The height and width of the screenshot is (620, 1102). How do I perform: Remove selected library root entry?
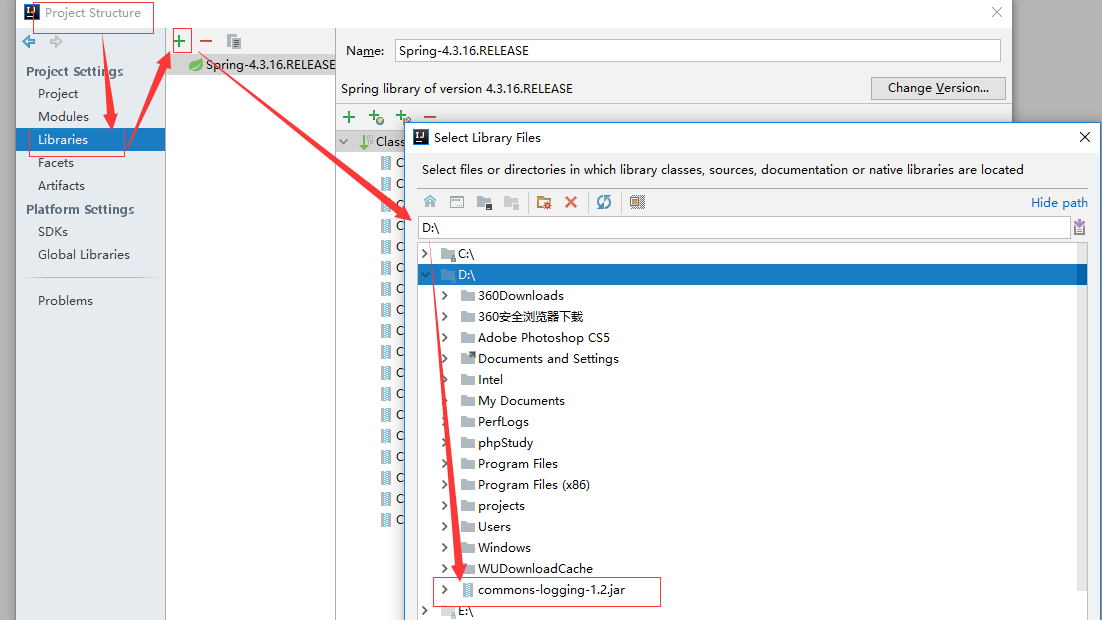point(430,117)
